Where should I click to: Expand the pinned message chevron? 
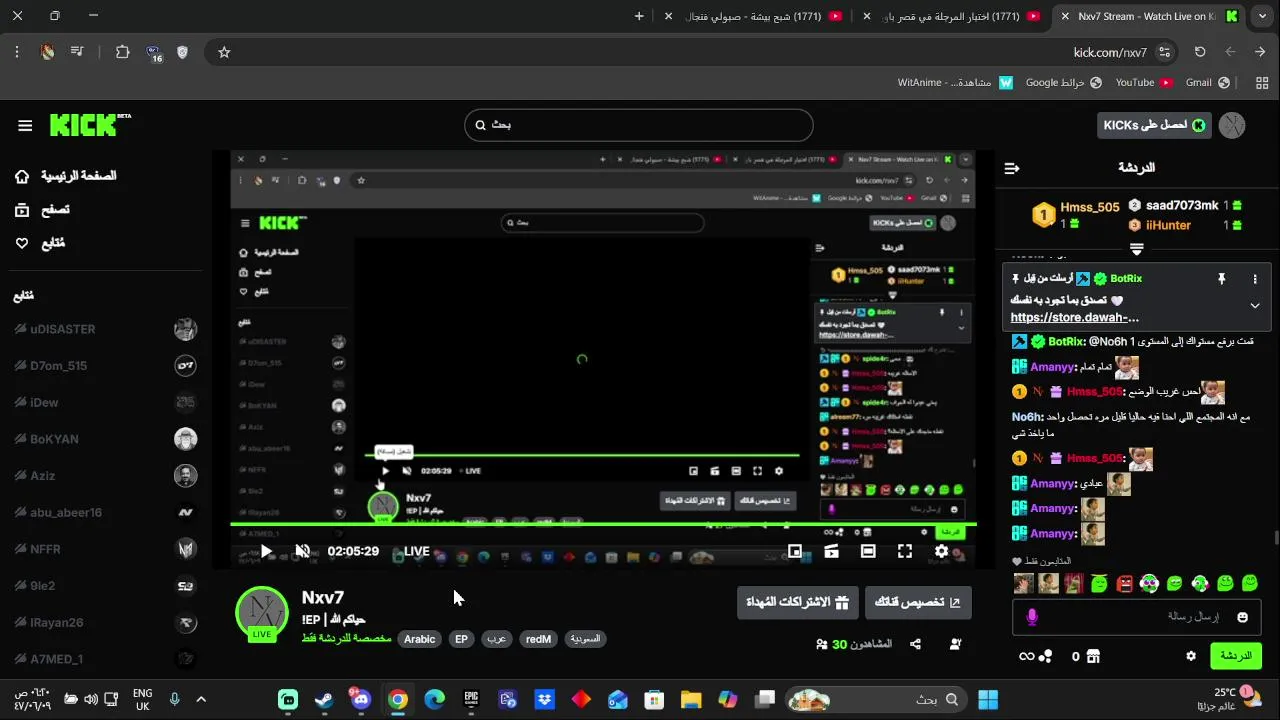tap(1255, 306)
